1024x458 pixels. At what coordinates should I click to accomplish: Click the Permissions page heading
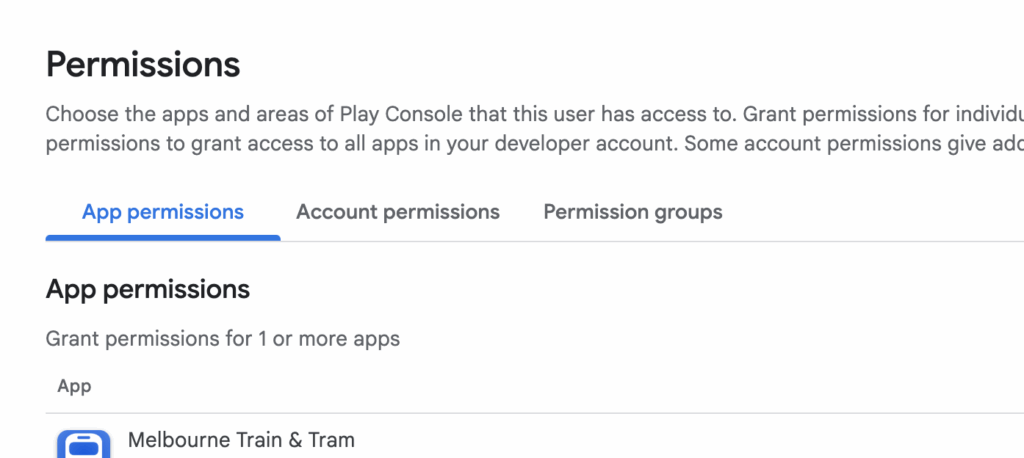143,65
